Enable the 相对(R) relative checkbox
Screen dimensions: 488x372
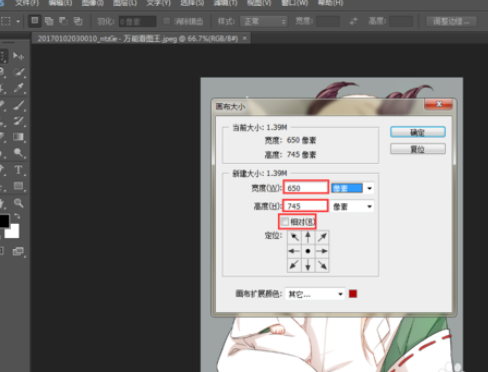pyautogui.click(x=284, y=221)
